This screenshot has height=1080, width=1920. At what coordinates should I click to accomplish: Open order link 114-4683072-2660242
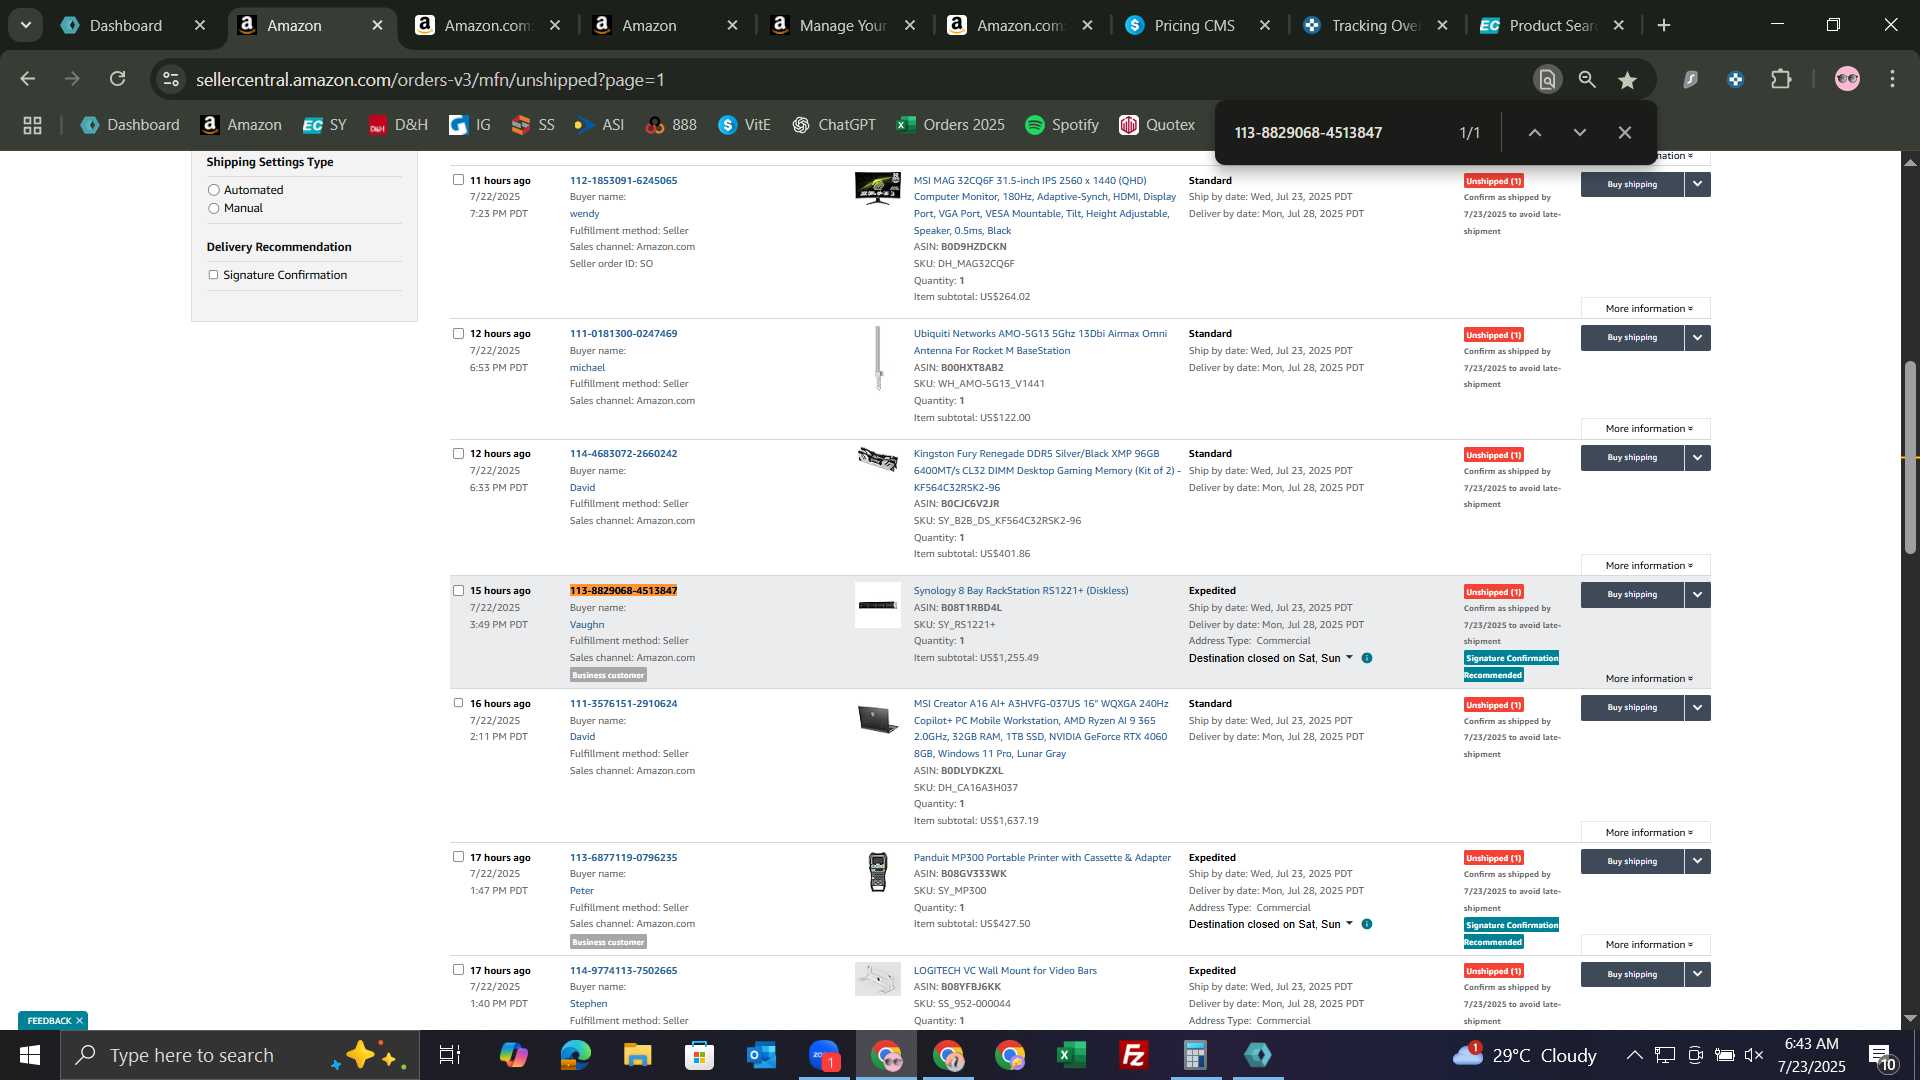pos(623,454)
